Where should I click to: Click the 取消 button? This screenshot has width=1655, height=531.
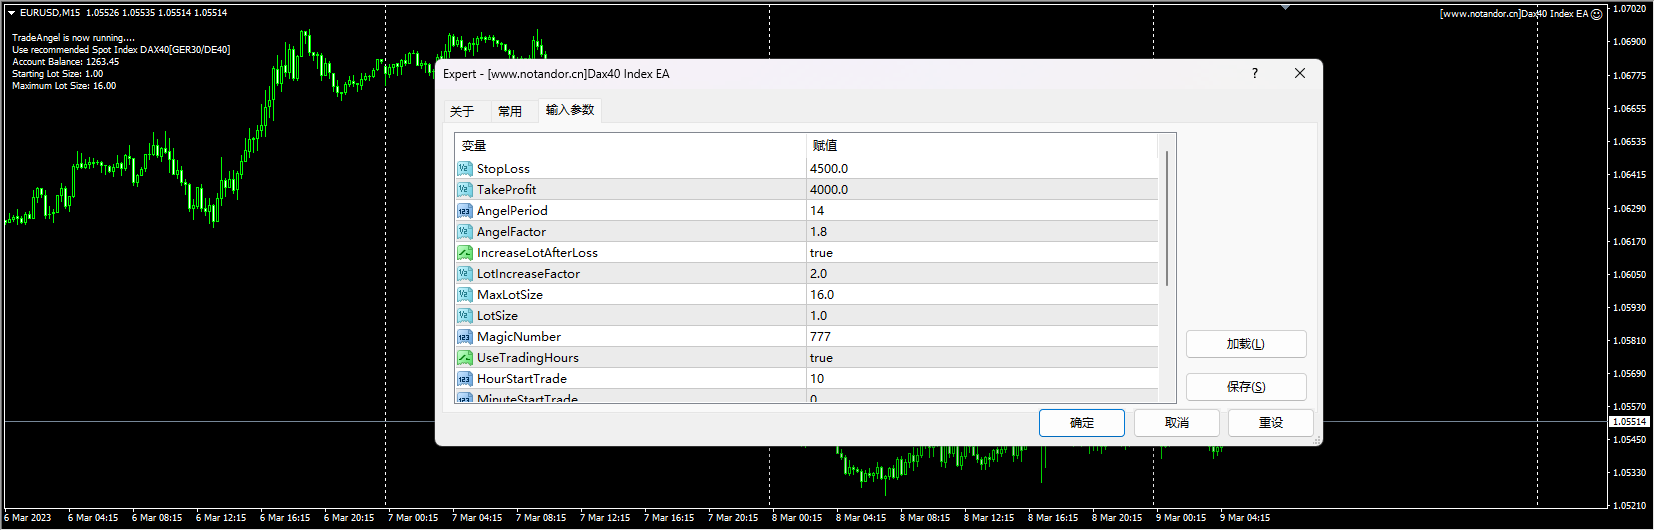click(x=1177, y=423)
